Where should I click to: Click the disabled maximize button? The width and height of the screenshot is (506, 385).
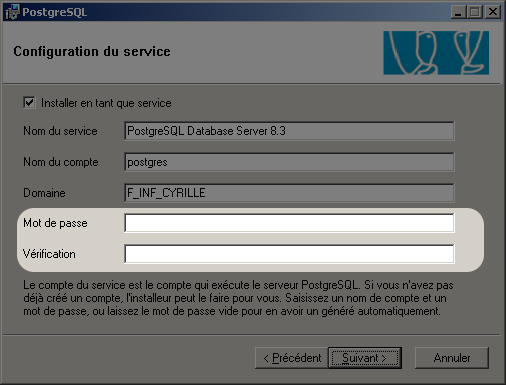(475, 12)
